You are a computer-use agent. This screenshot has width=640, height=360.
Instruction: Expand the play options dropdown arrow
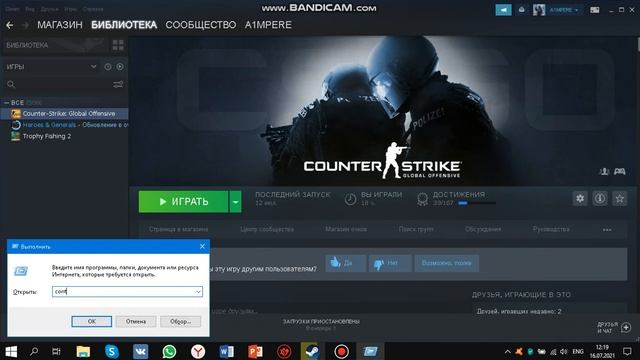[x=236, y=202]
